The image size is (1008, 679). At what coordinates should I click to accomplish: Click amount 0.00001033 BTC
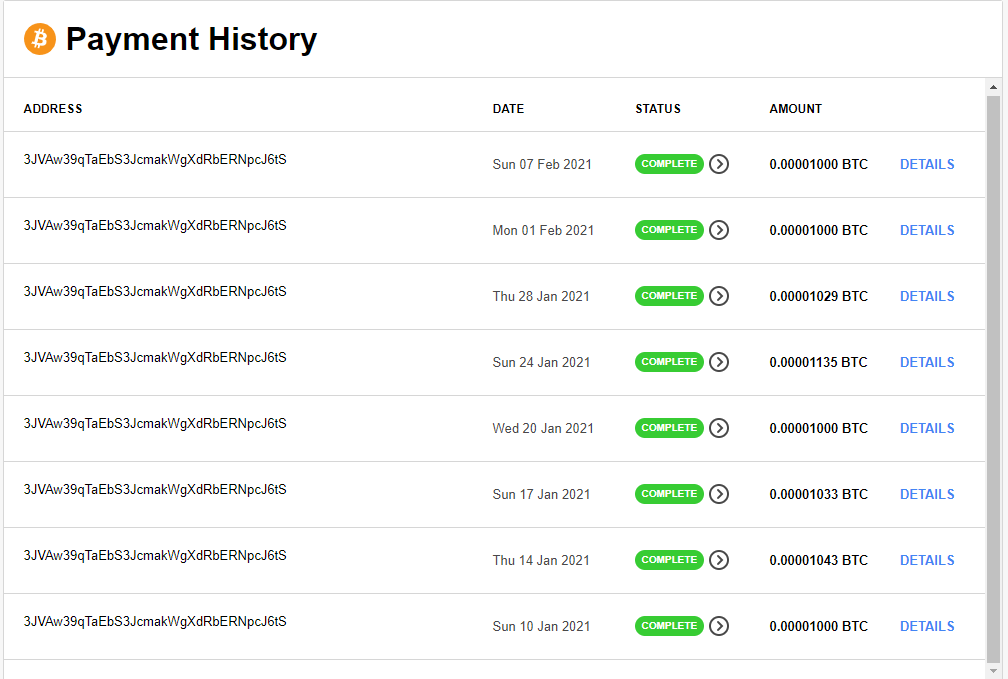818,494
